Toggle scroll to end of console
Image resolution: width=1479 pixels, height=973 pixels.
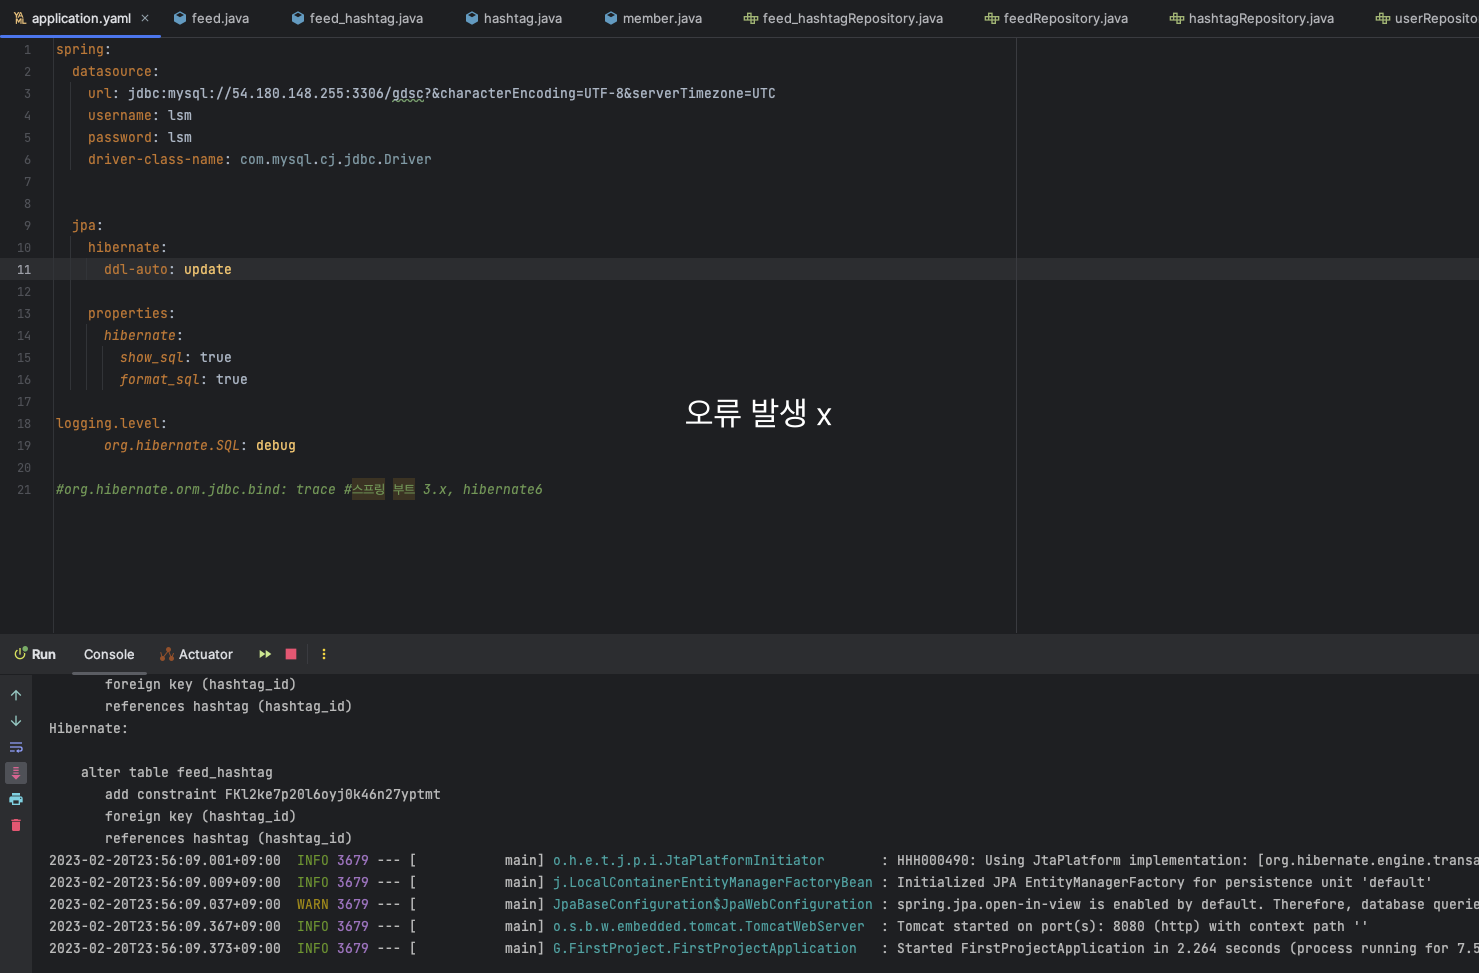tap(16, 773)
